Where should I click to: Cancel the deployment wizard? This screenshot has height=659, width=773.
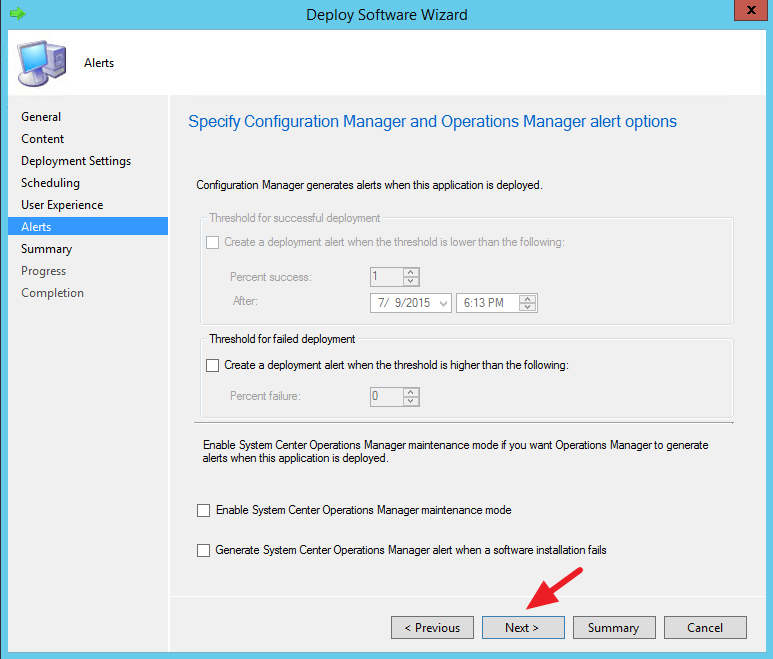[705, 627]
